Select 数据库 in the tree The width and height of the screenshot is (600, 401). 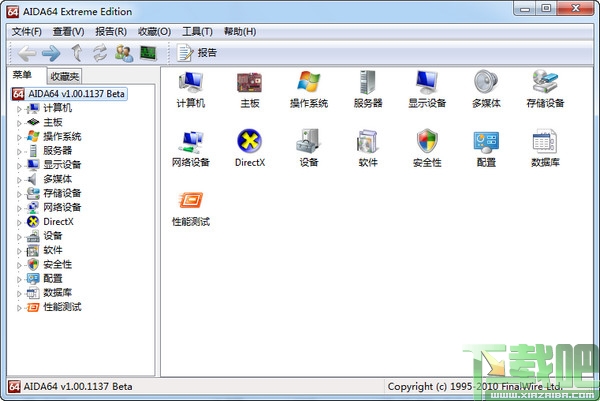point(57,293)
